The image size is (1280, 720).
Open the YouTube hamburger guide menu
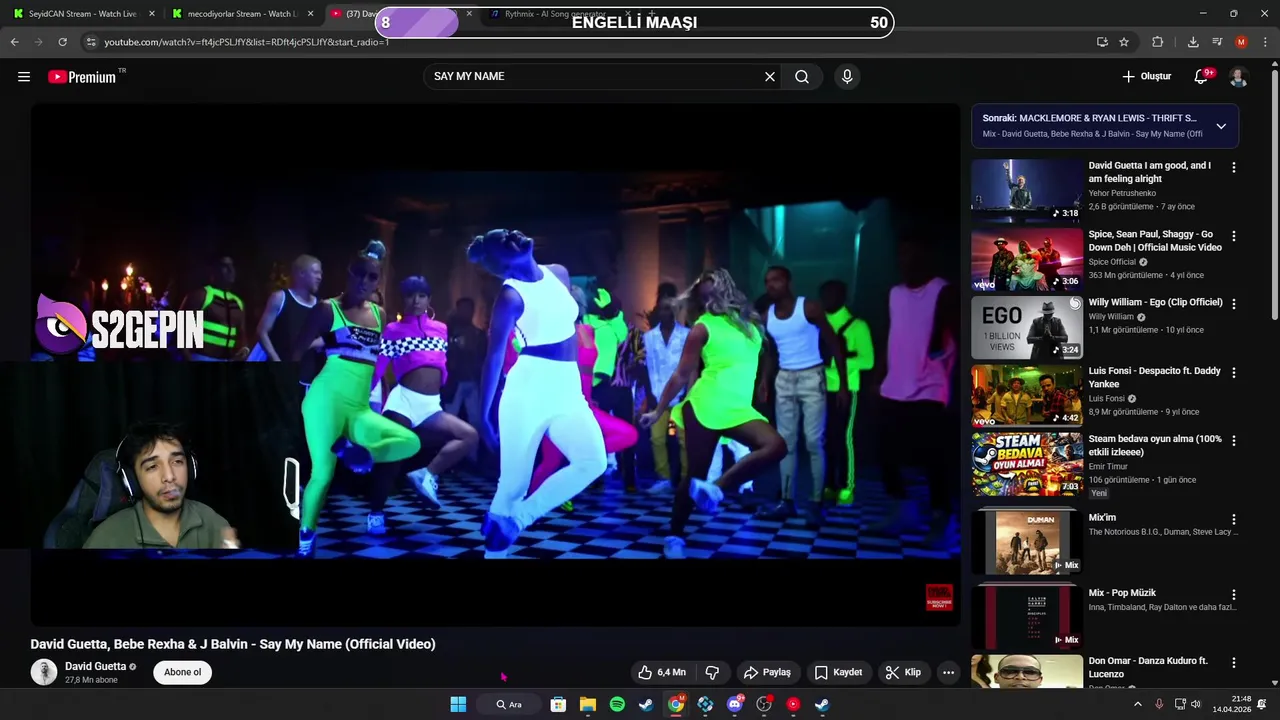(x=24, y=76)
